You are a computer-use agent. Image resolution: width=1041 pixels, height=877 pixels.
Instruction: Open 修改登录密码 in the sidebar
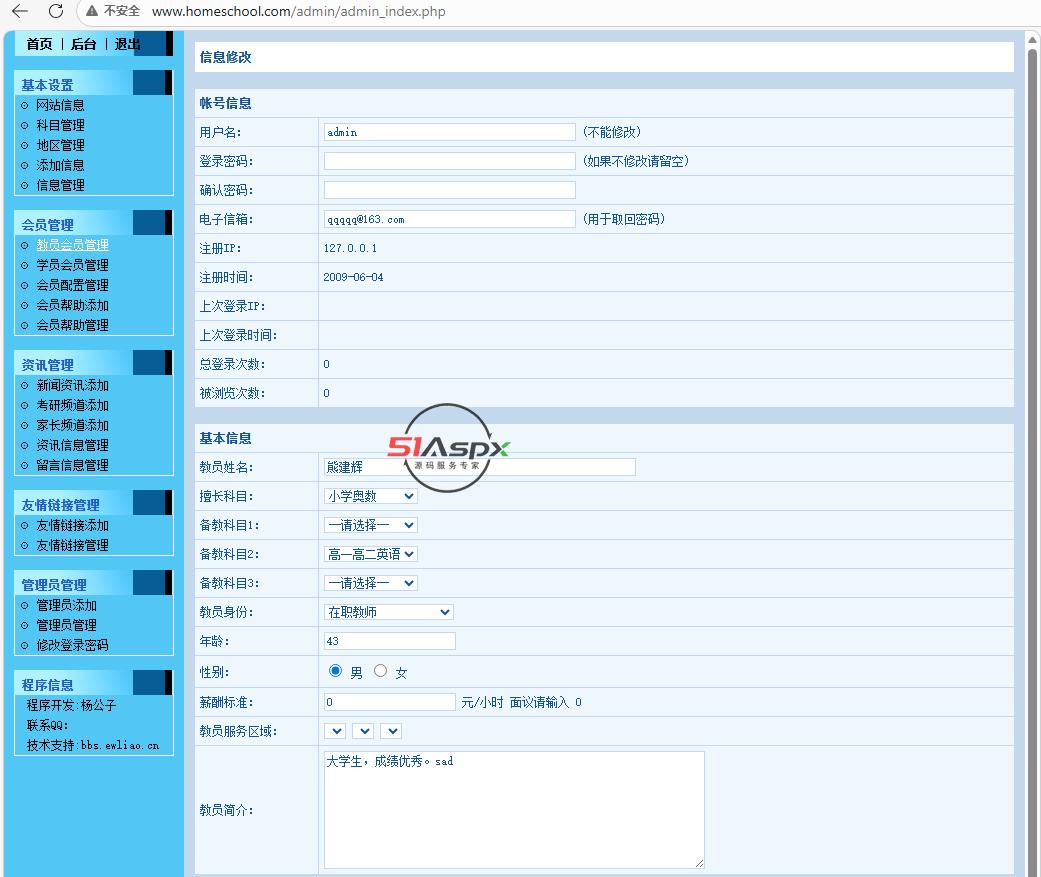[x=72, y=645]
